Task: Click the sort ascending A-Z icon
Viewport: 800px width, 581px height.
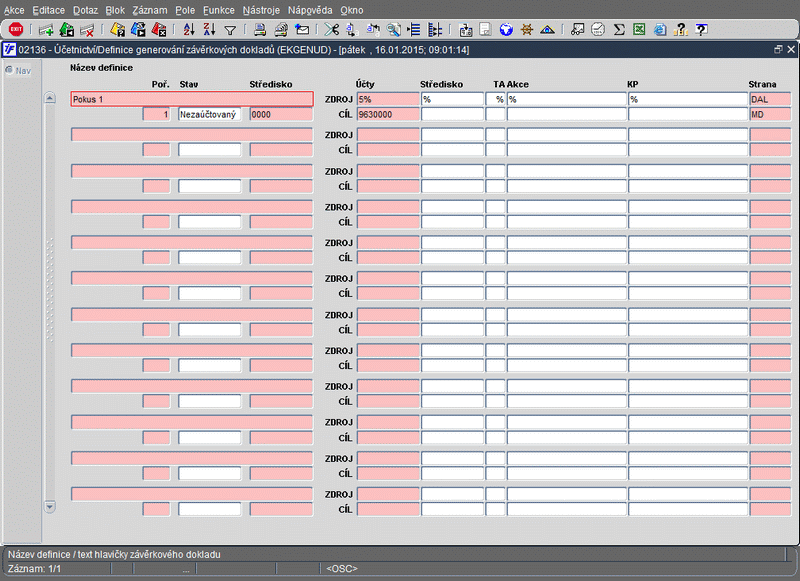Action: coord(188,30)
